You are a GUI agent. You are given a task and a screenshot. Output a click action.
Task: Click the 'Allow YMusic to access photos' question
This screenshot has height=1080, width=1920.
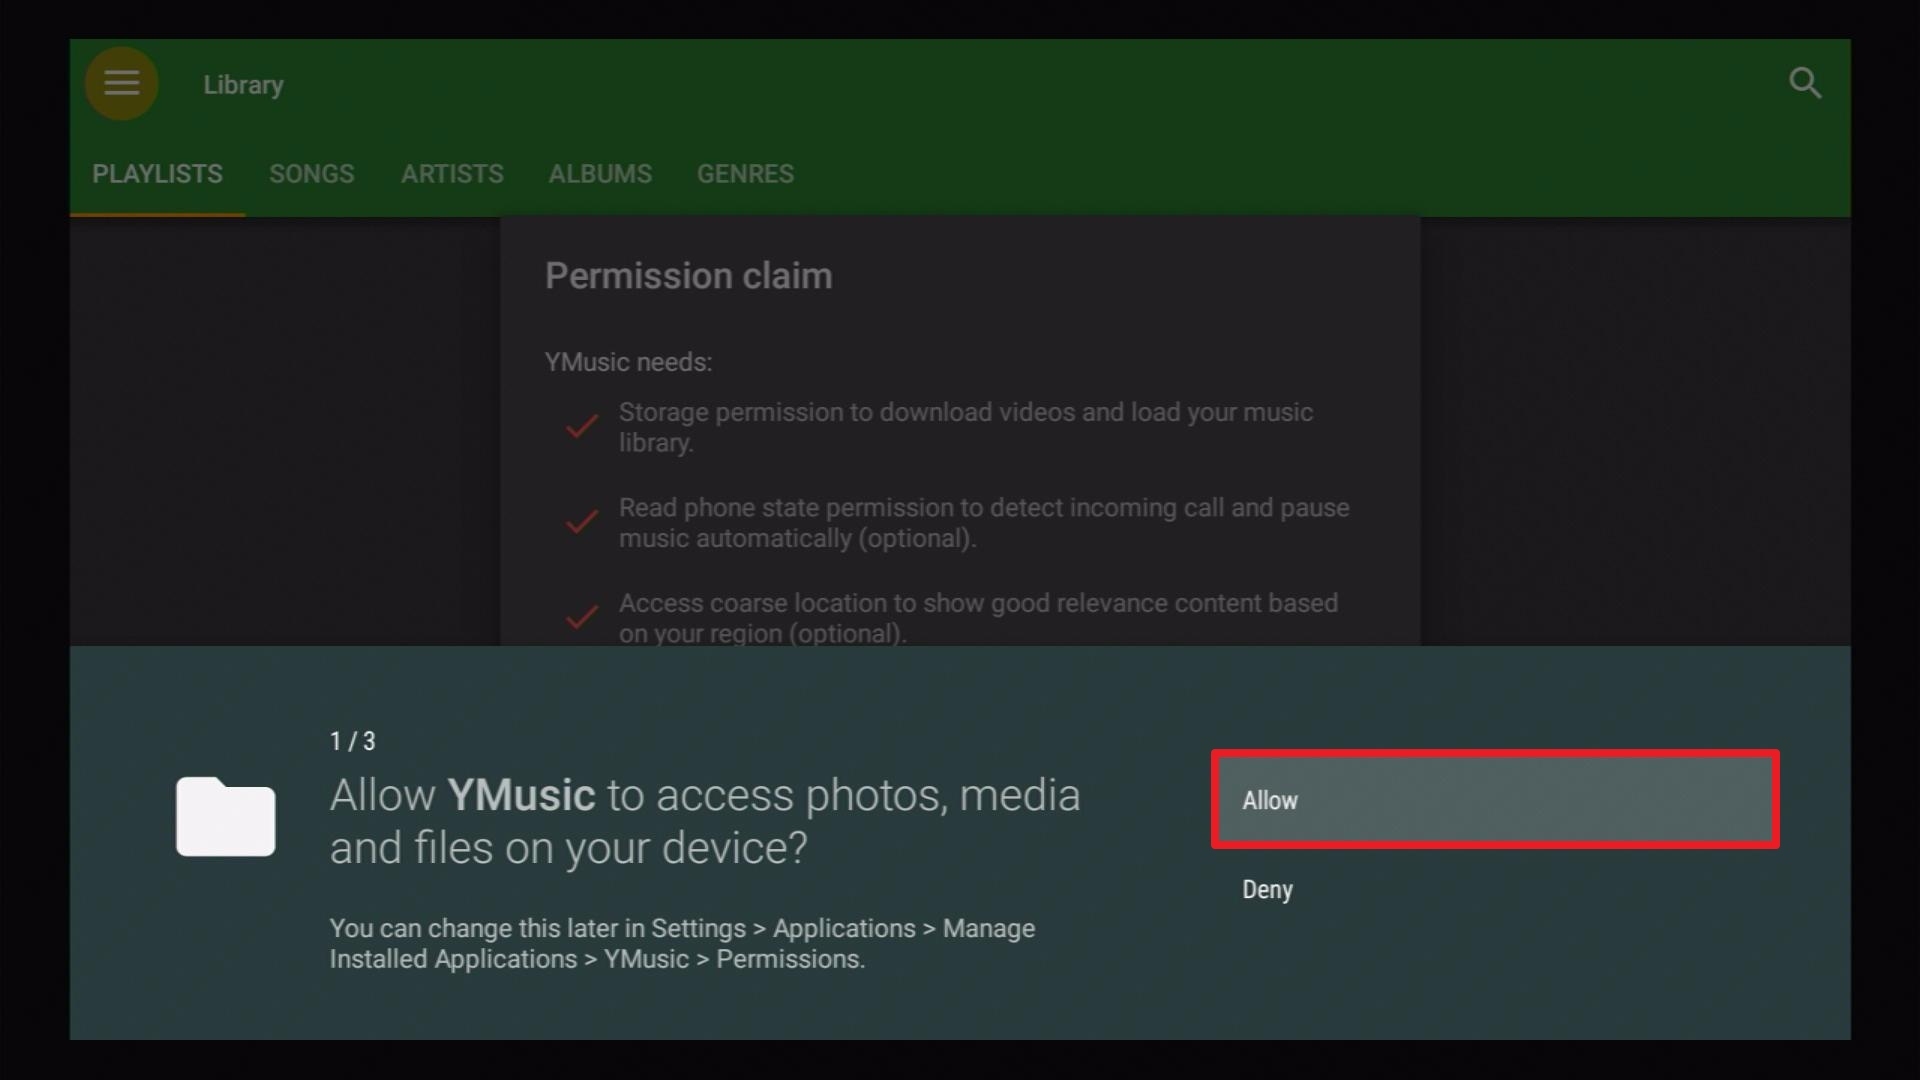pos(705,821)
